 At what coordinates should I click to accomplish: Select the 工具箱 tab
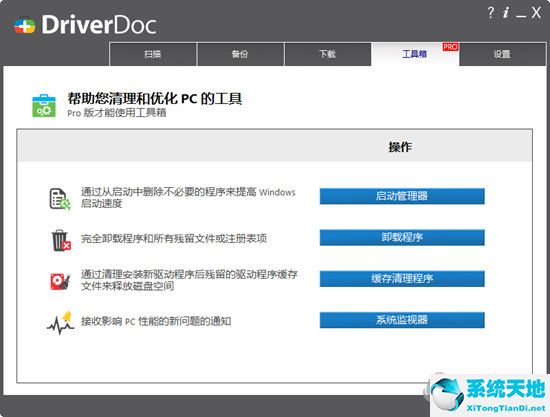[x=415, y=54]
